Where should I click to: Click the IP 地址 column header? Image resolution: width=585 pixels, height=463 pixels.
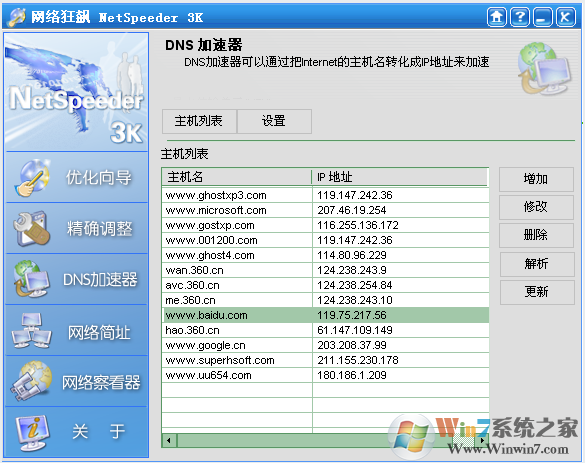(x=400, y=177)
